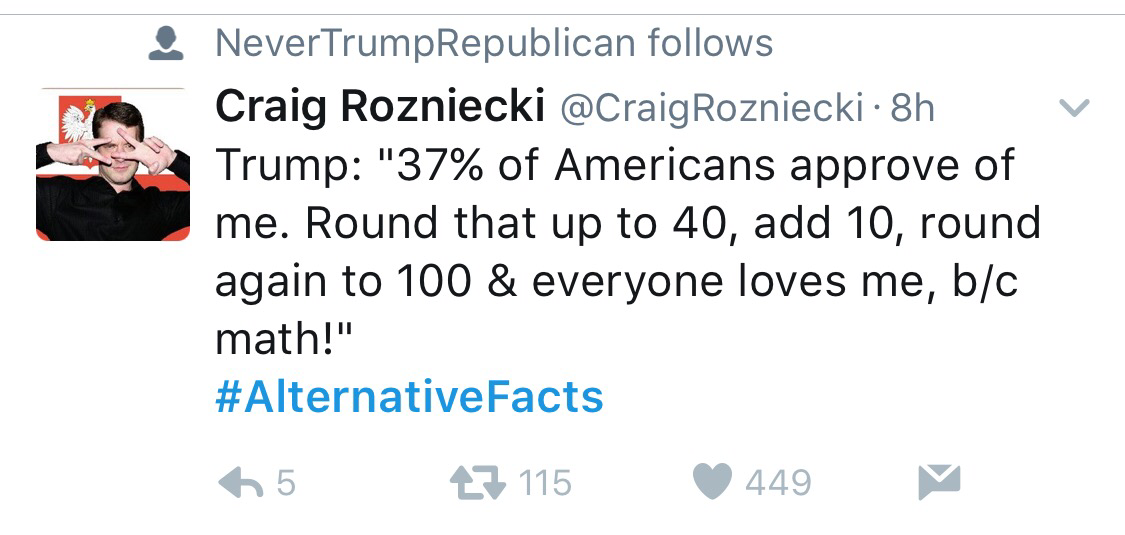Click the tweet's first line about 37% approval
The image size is (1125, 535).
point(614,165)
